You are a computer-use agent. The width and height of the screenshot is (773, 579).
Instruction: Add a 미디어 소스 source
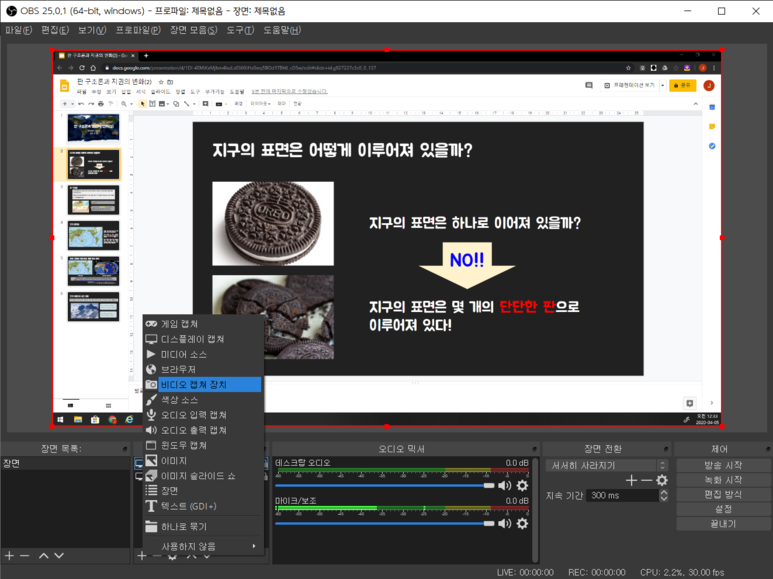coord(203,354)
